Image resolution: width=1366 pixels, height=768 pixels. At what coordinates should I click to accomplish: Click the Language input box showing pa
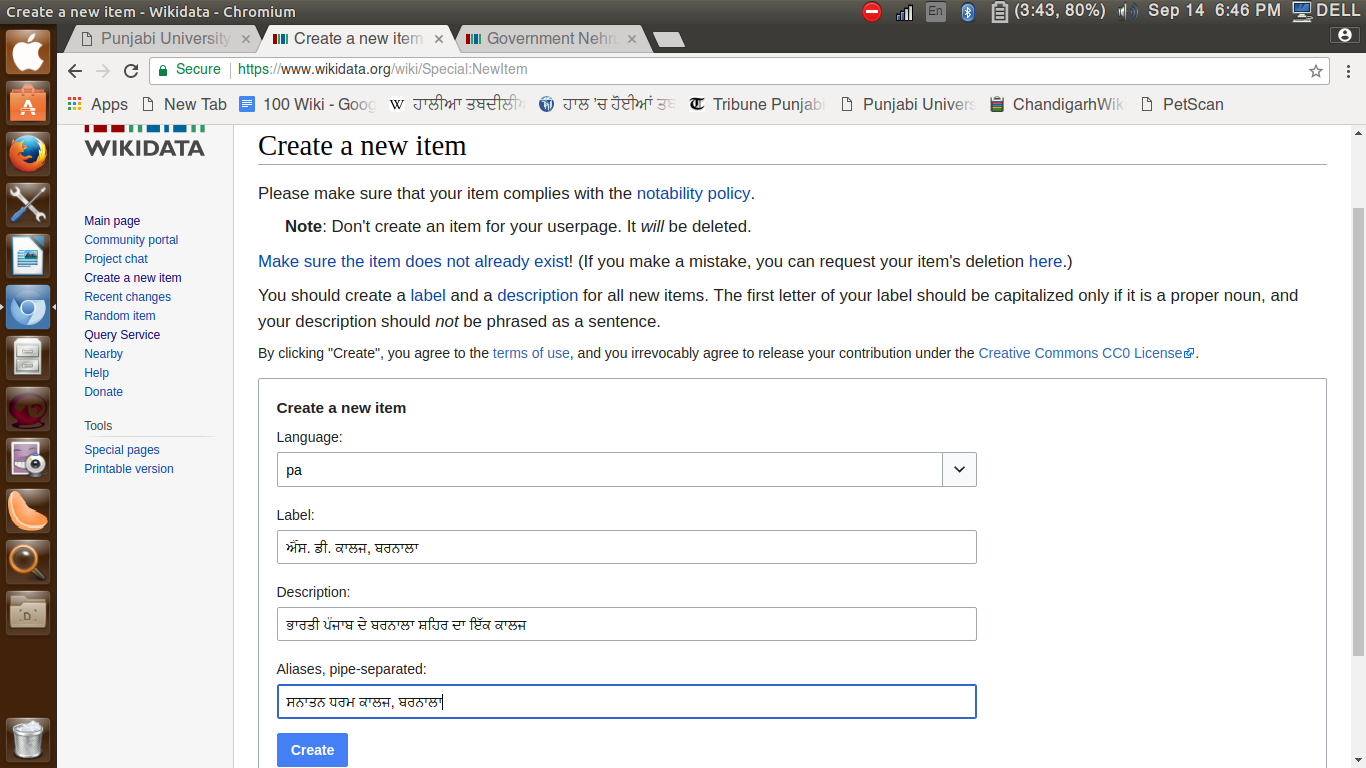coord(610,470)
